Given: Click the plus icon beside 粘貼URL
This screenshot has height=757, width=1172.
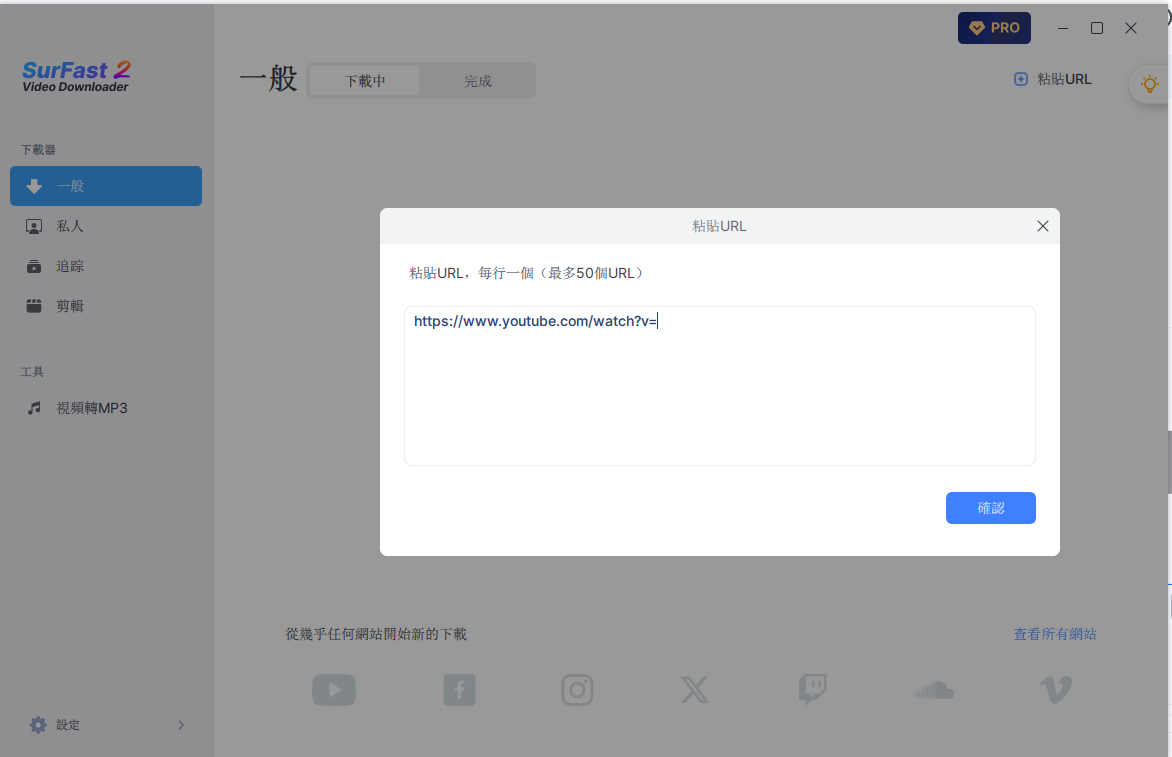Looking at the screenshot, I should pyautogui.click(x=1020, y=79).
